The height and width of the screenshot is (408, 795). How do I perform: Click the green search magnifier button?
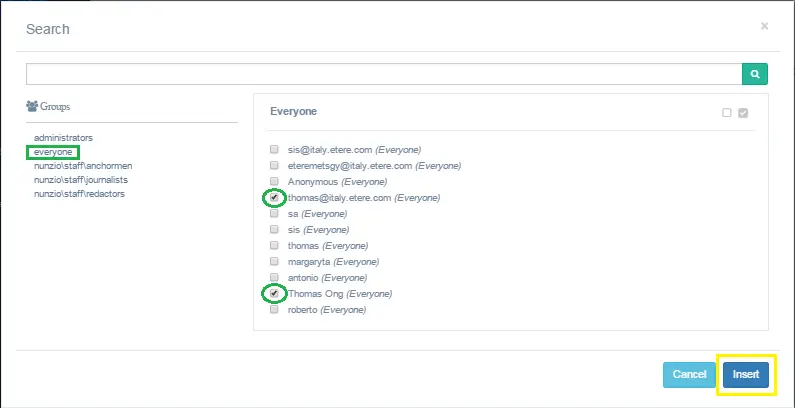755,74
